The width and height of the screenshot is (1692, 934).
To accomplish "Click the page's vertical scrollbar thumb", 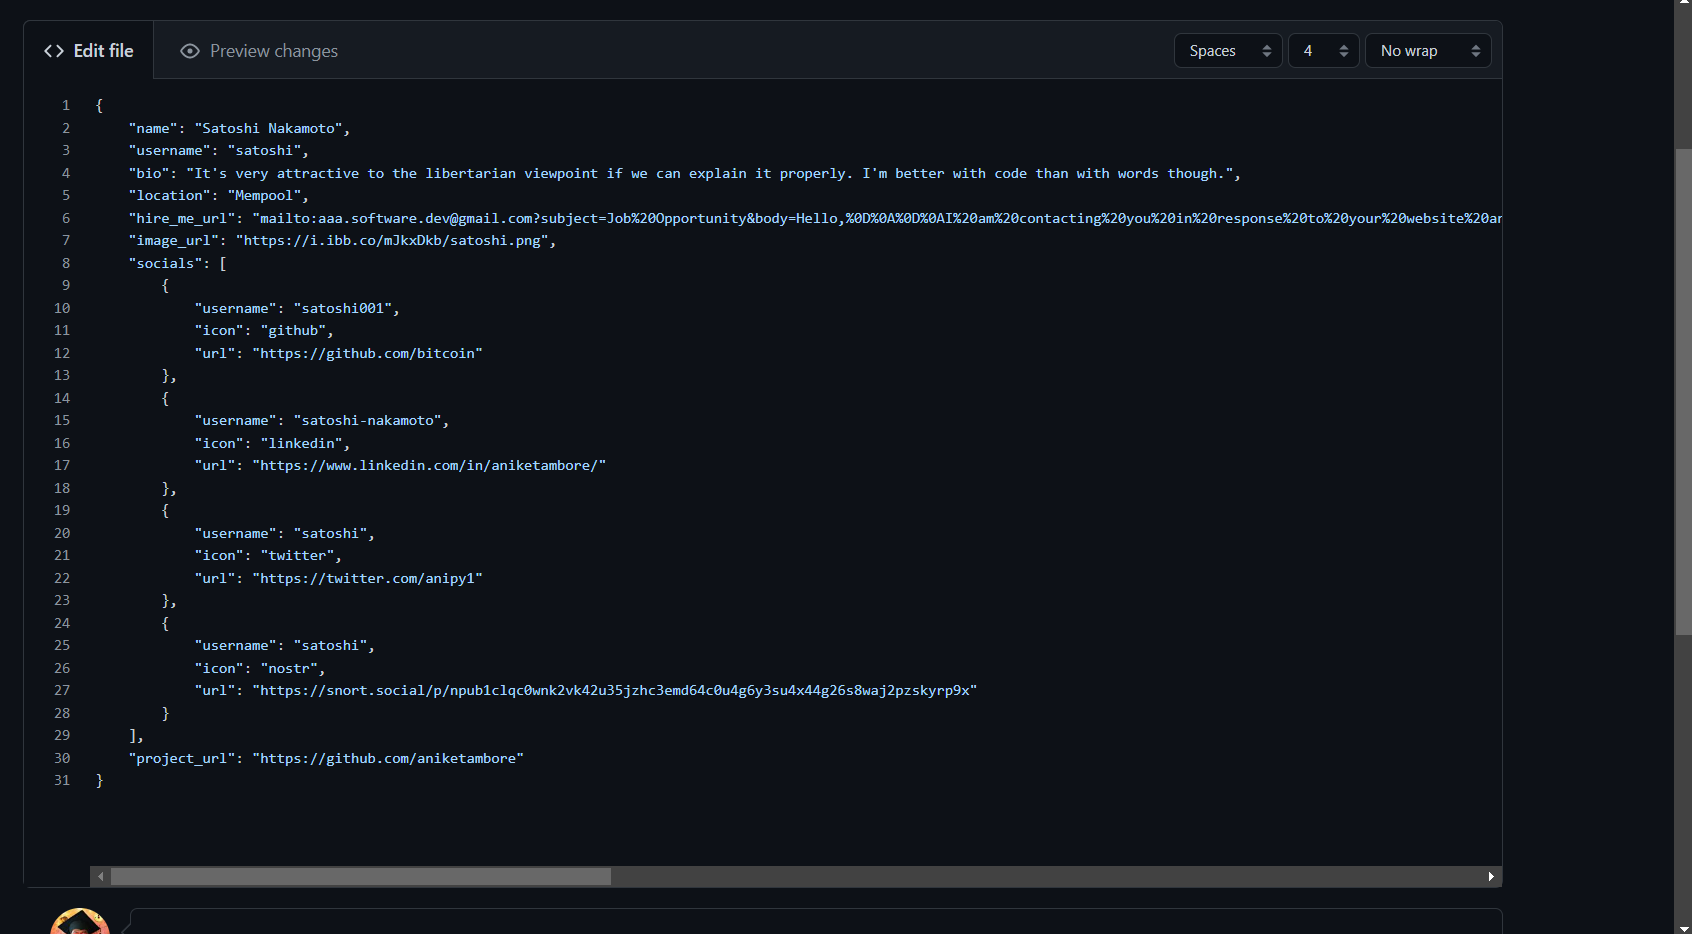I will coord(1683,390).
